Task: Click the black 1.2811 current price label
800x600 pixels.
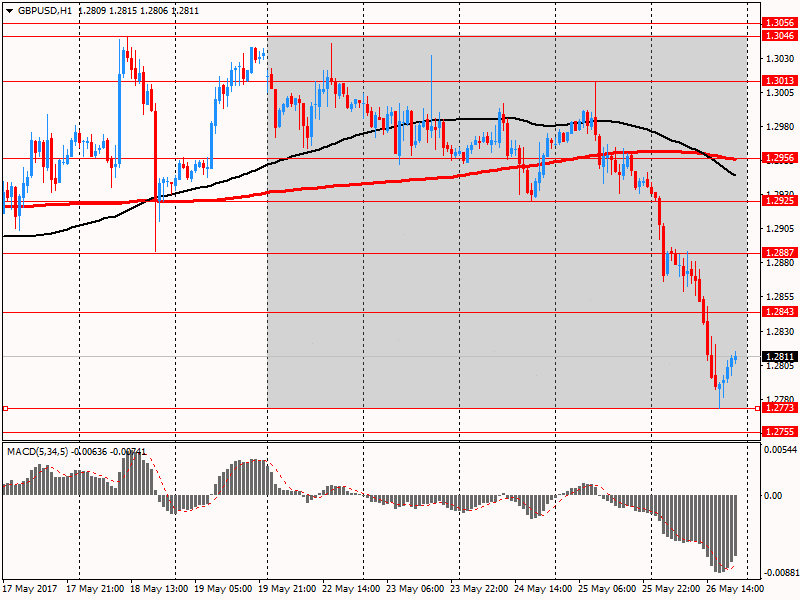Action: 780,357
